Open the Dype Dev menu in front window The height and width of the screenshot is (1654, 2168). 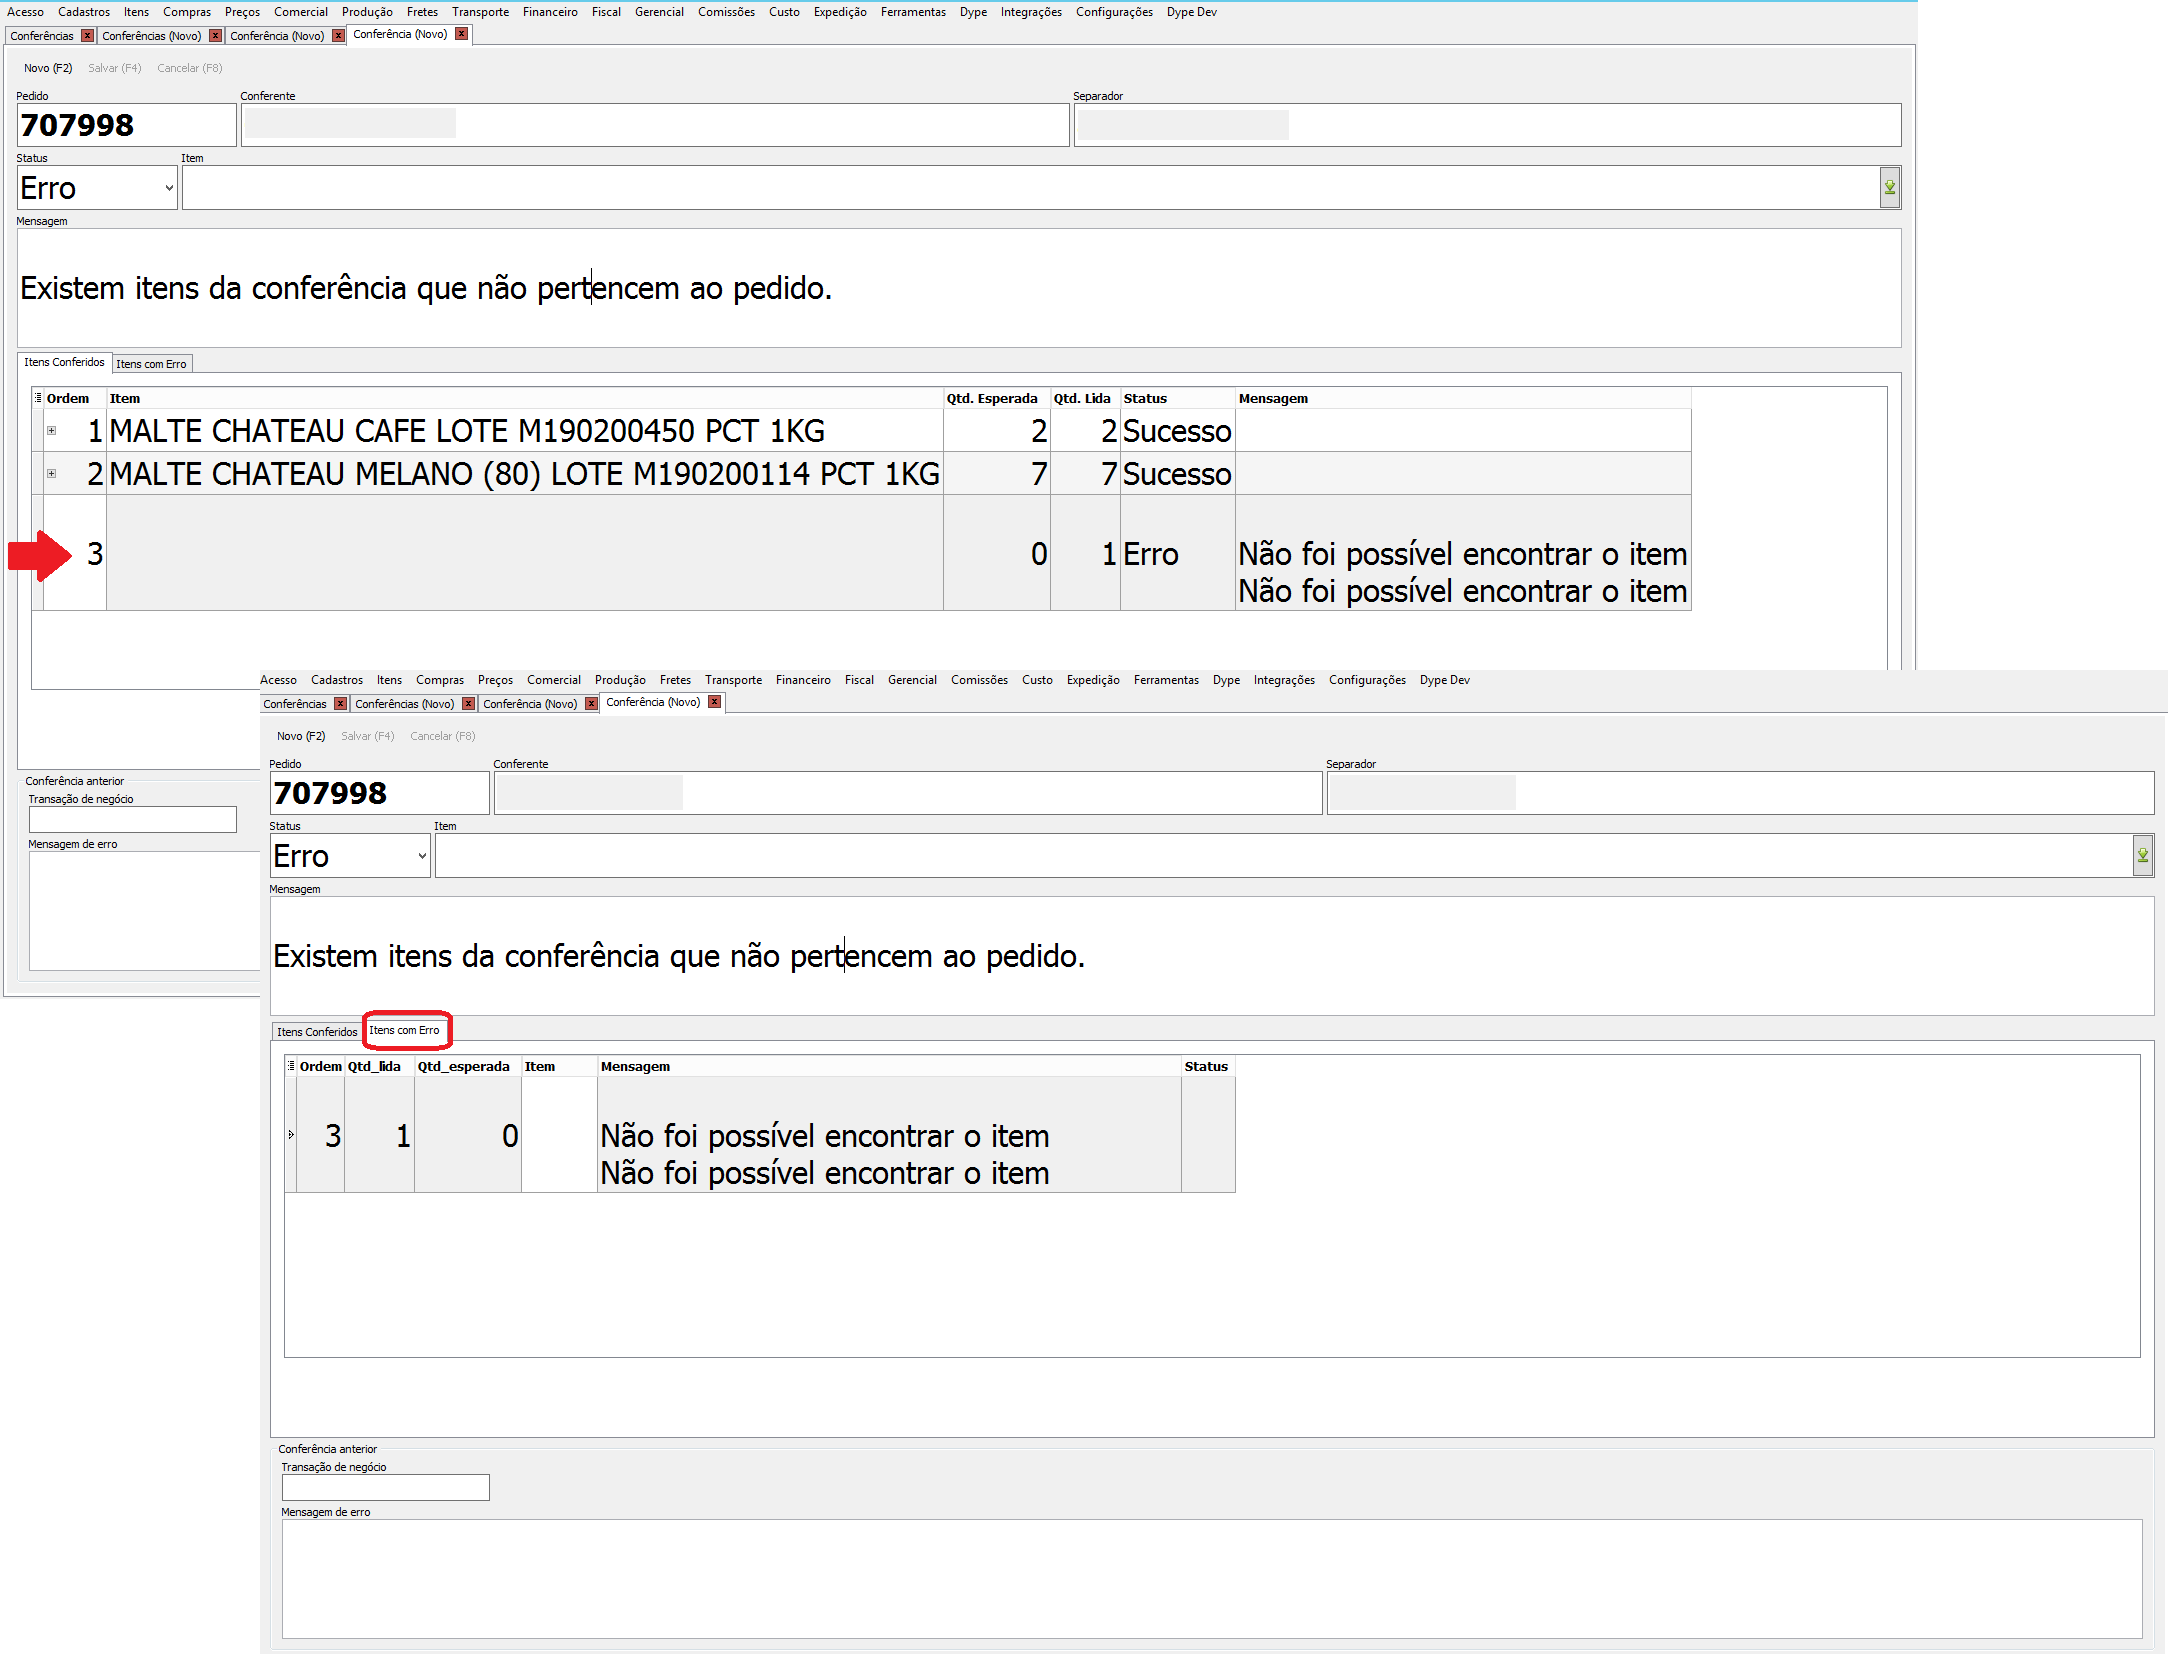[1444, 680]
